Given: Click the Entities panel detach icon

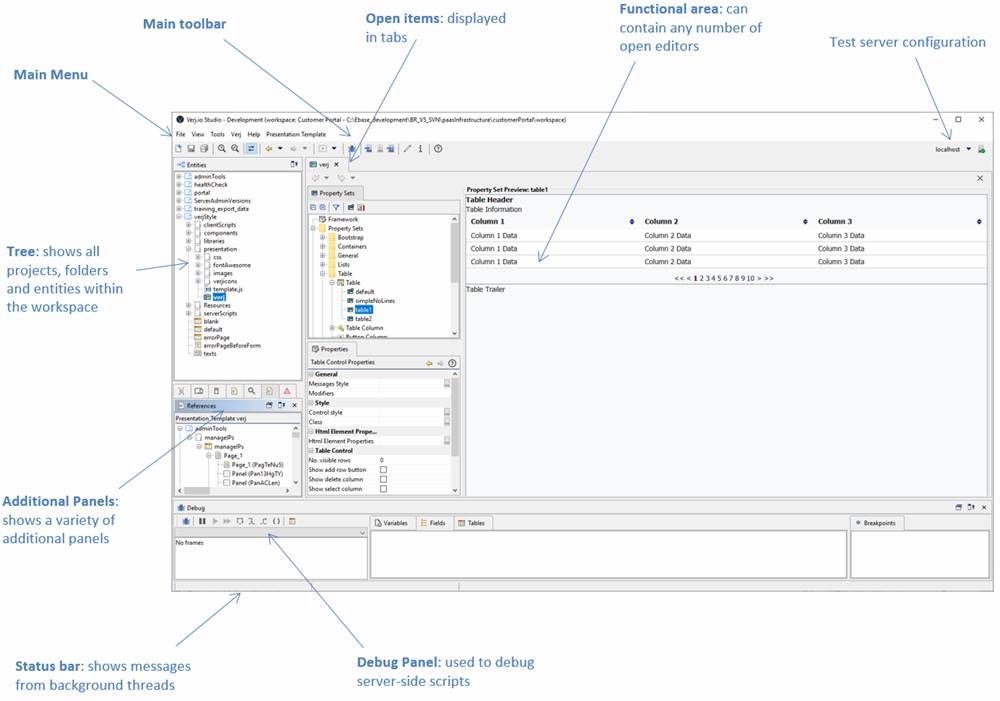Looking at the screenshot, I should (294, 165).
